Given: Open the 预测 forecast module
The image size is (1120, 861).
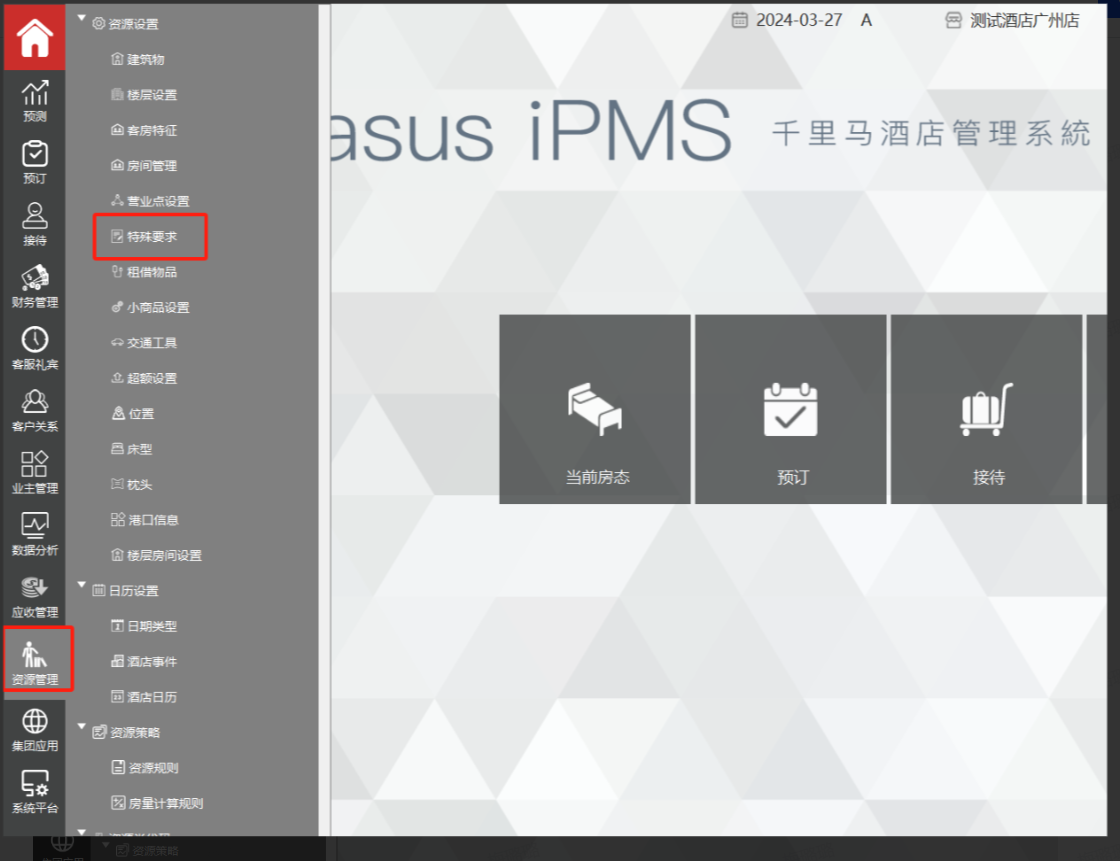Looking at the screenshot, I should pyautogui.click(x=35, y=101).
